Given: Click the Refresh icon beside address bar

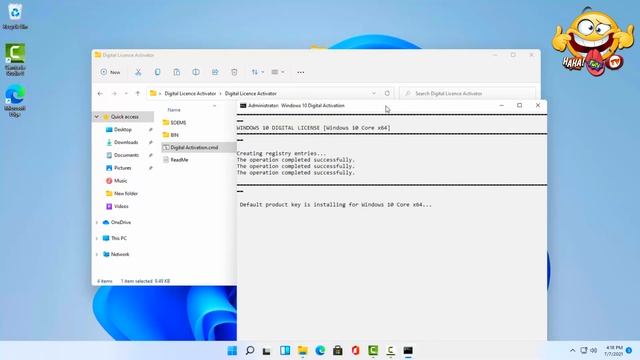Looking at the screenshot, I should tap(387, 93).
